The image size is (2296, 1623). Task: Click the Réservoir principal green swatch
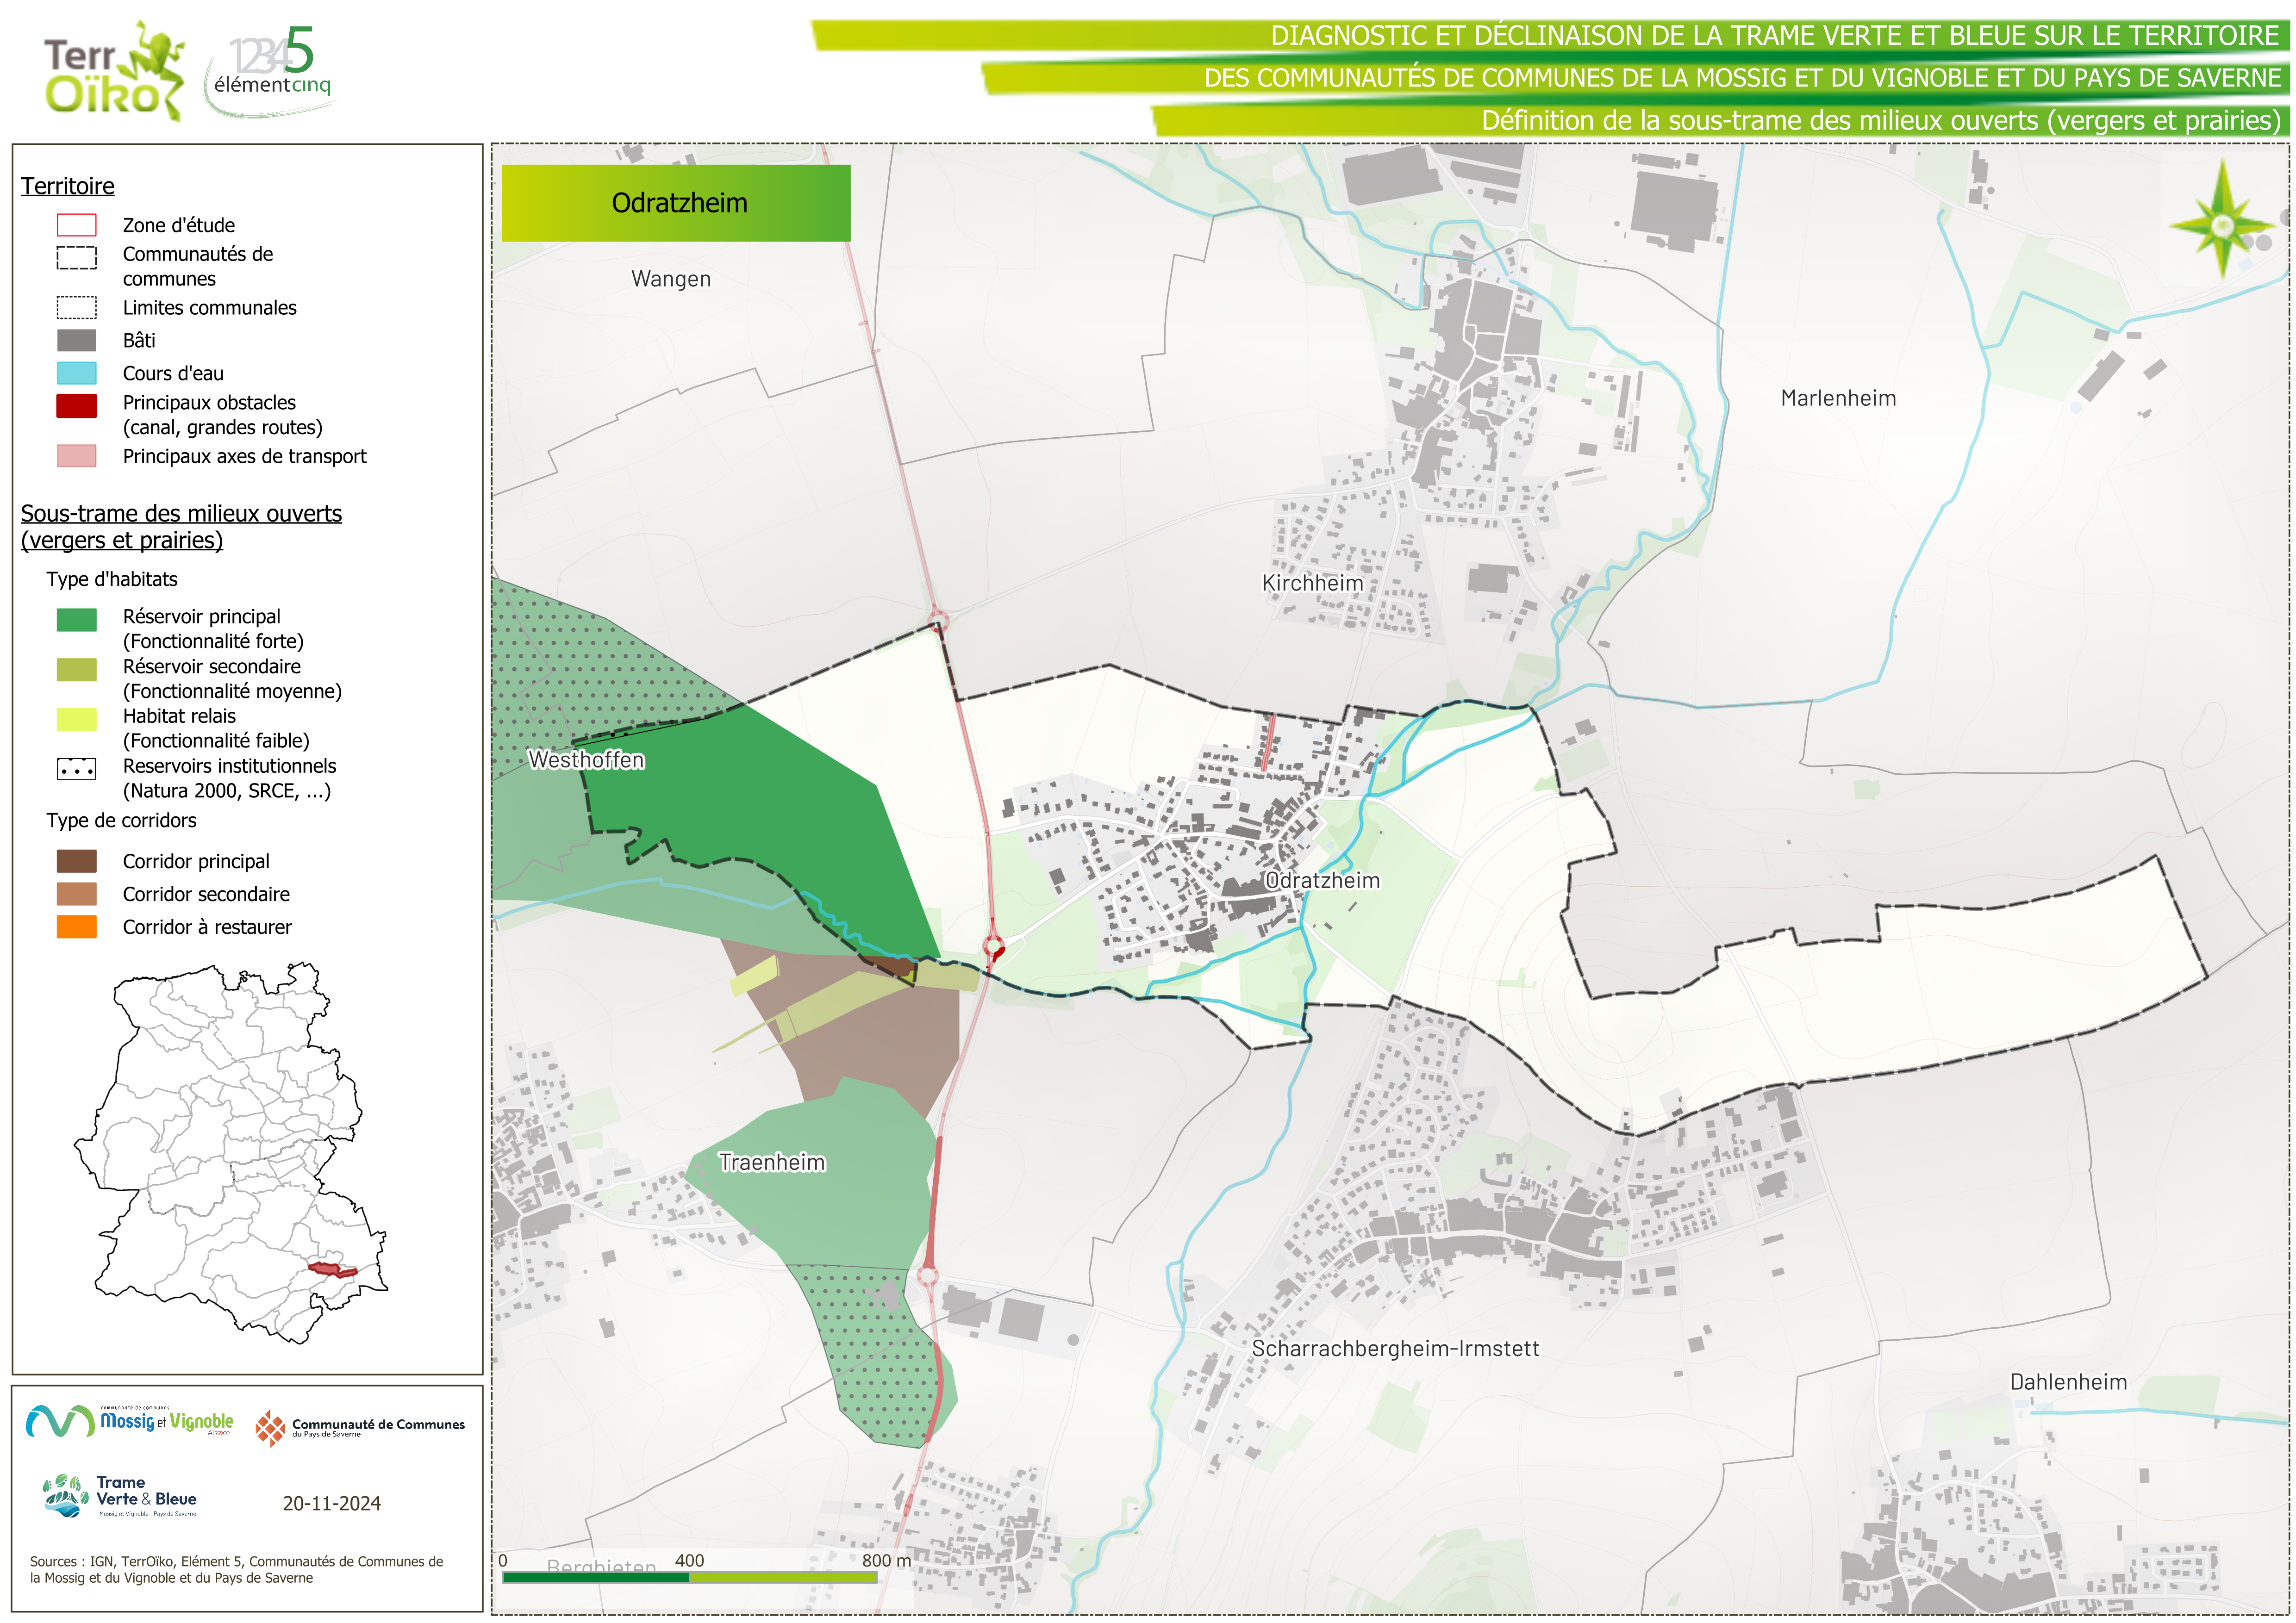(x=76, y=619)
